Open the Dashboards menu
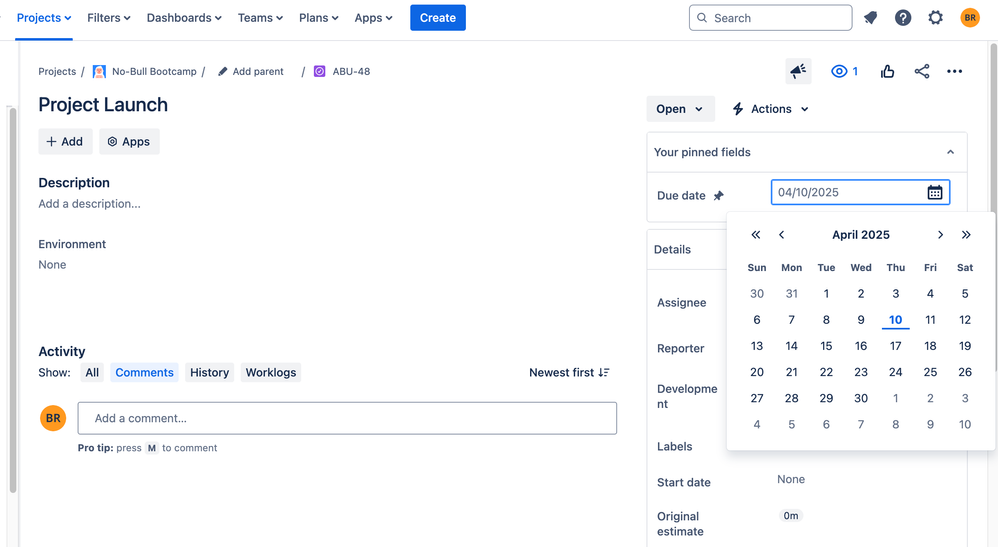This screenshot has height=547, width=998. coord(184,18)
